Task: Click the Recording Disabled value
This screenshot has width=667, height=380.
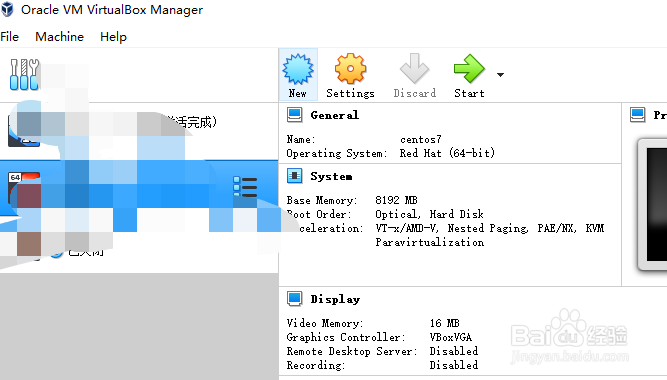Action: [x=453, y=365]
